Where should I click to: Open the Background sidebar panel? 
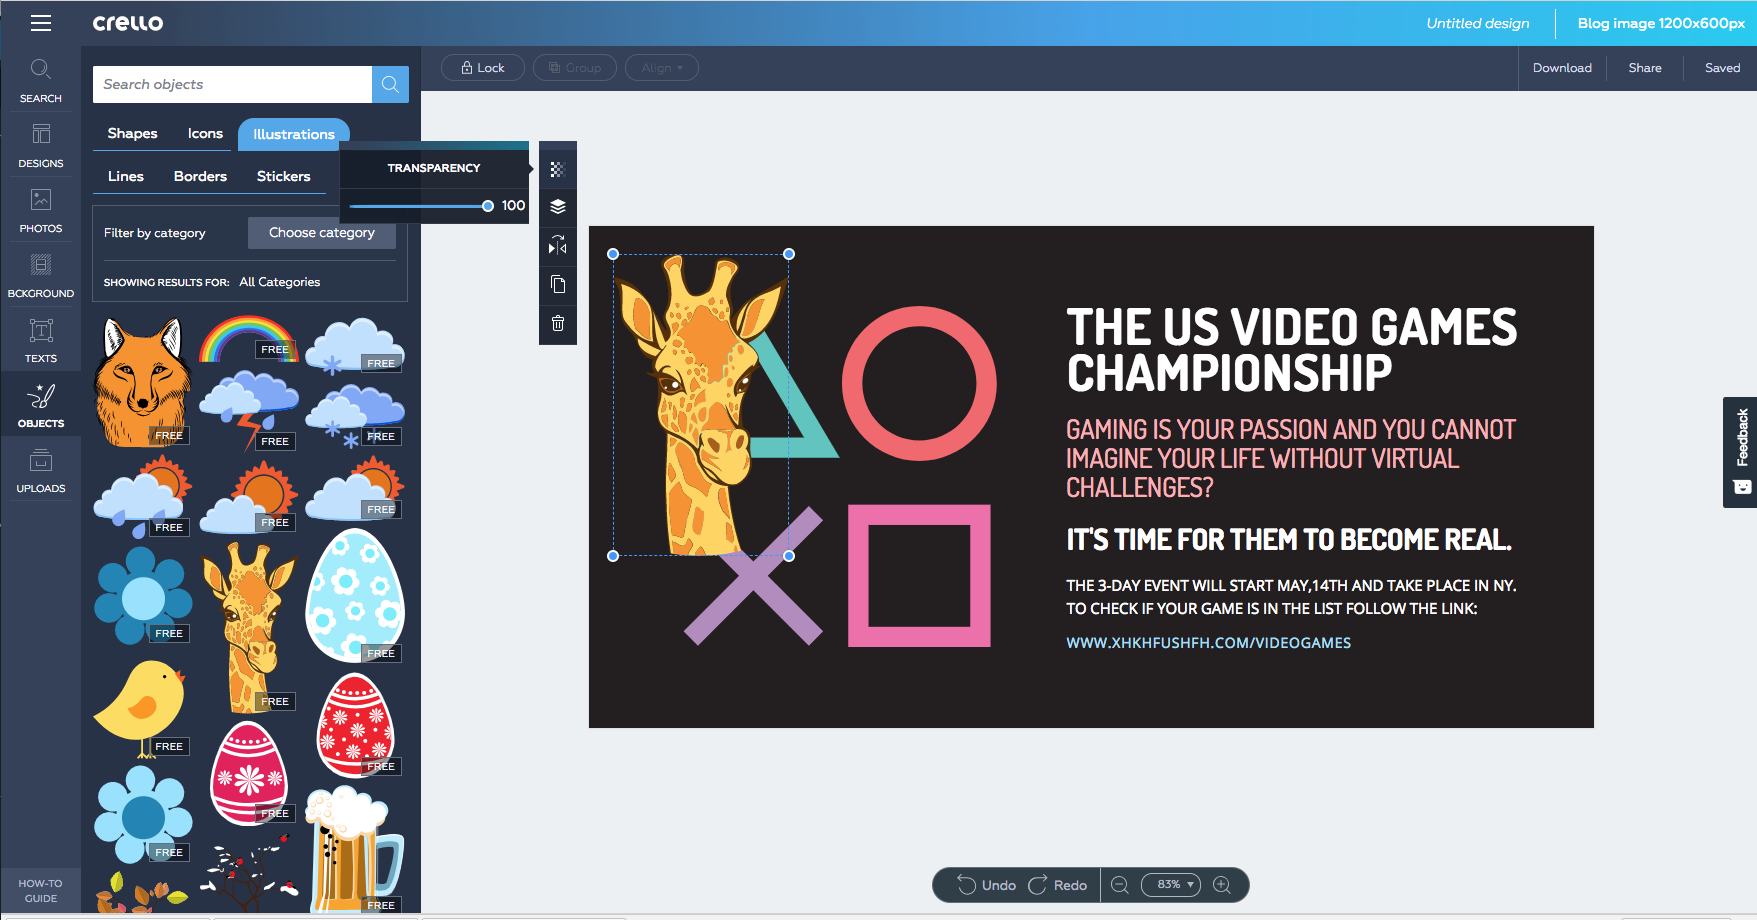coord(41,276)
